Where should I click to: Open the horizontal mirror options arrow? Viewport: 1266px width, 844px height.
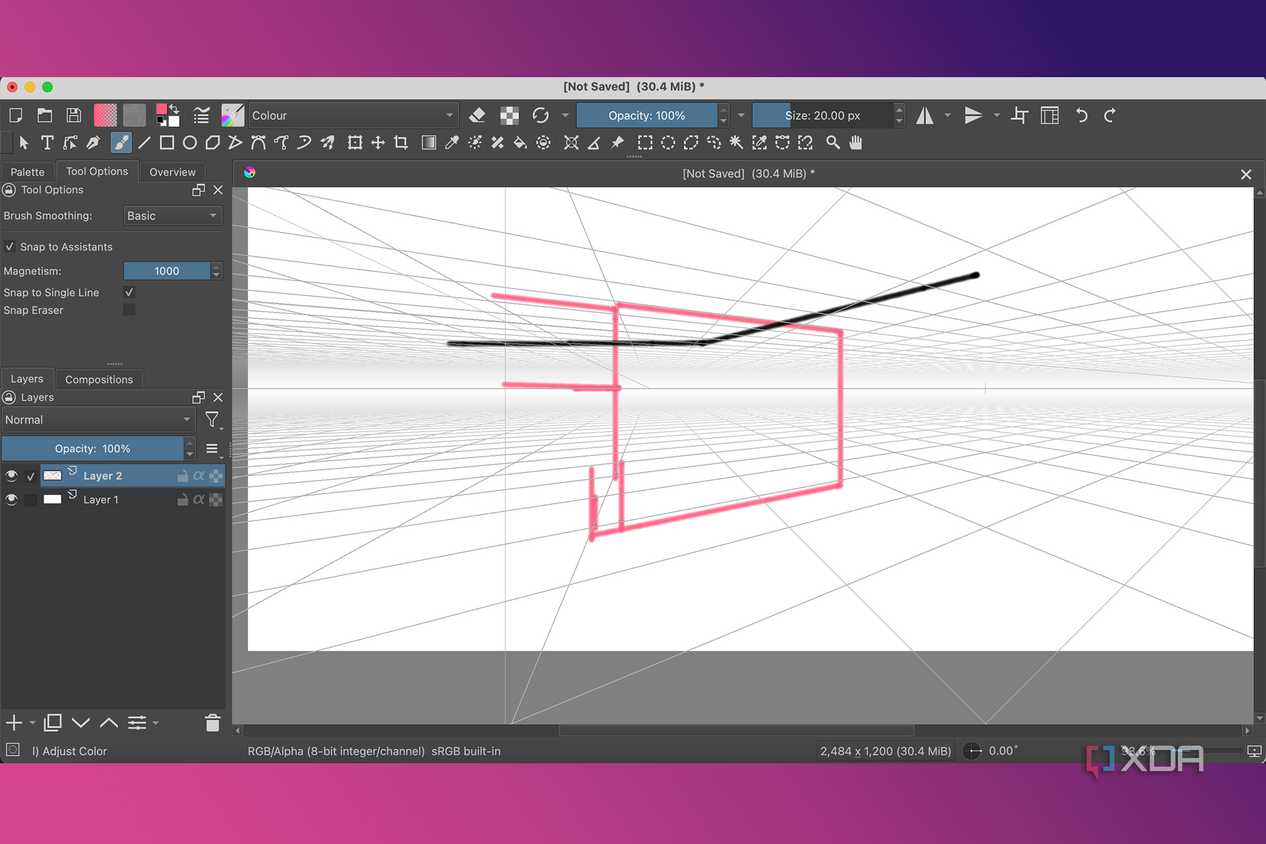(x=948, y=116)
